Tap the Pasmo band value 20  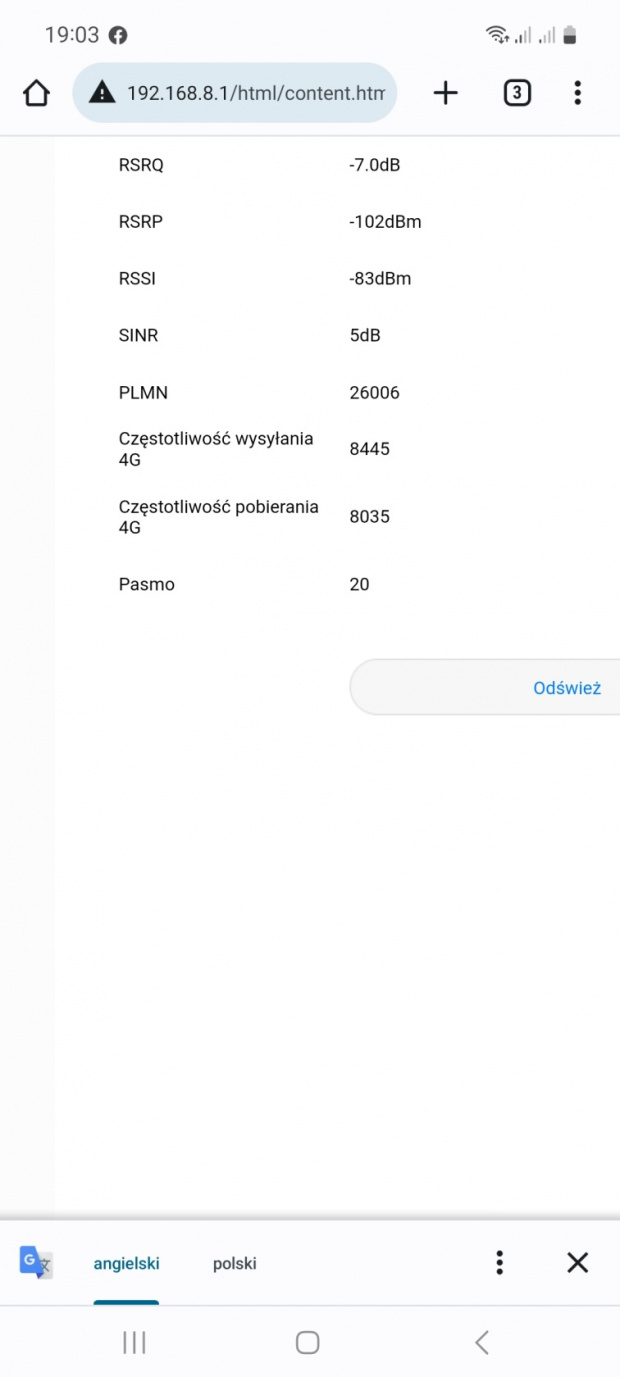(359, 585)
